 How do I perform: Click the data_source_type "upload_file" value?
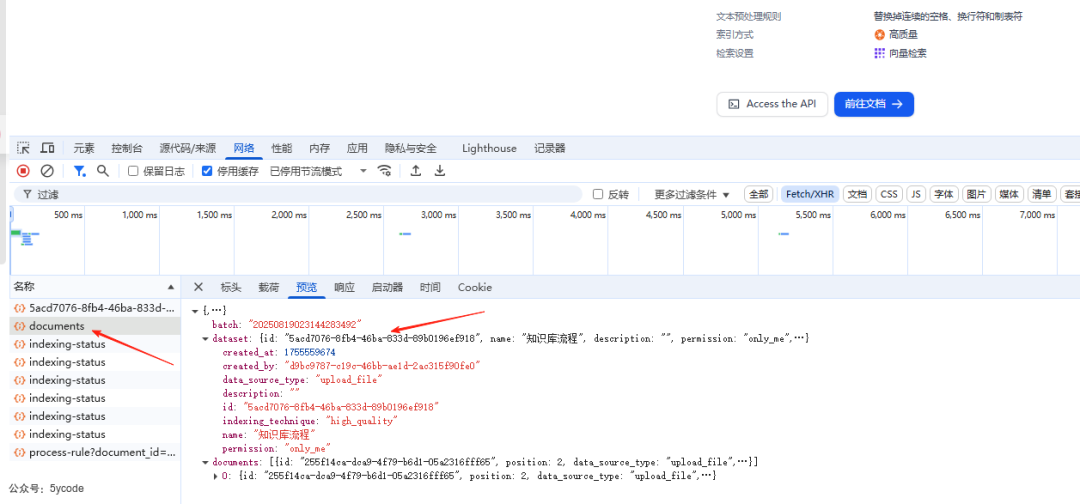click(349, 379)
